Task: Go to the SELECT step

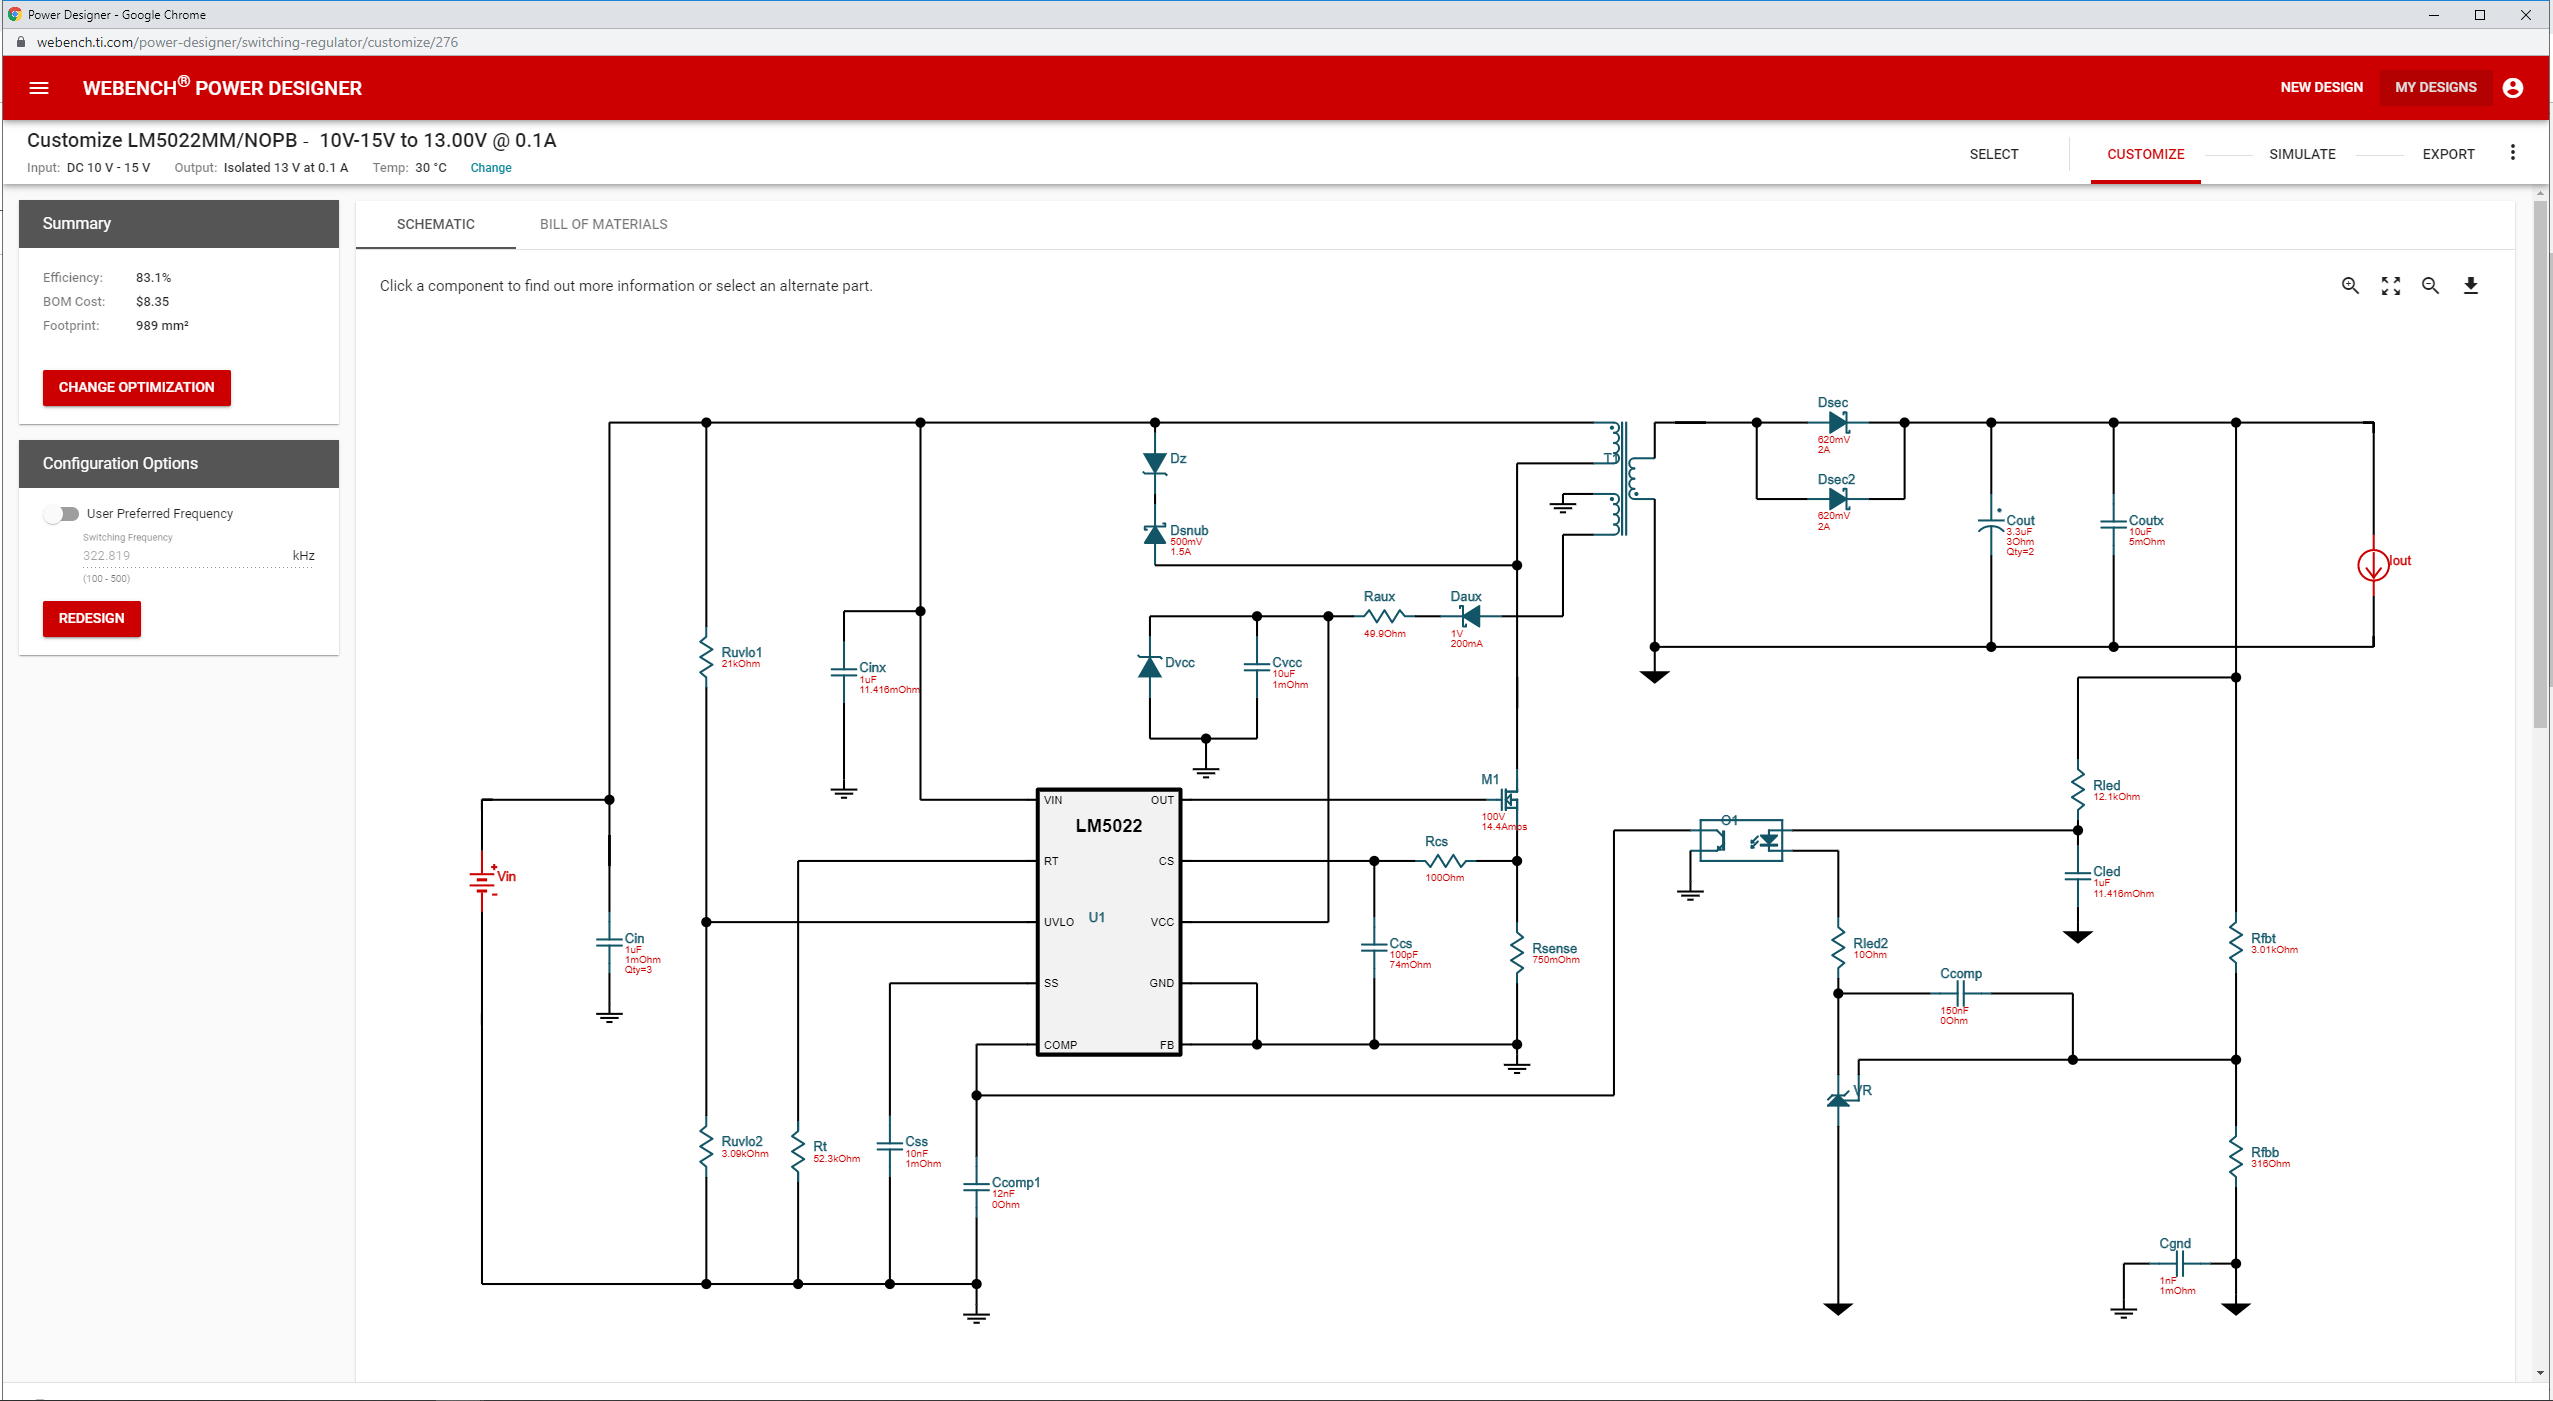Action: pyautogui.click(x=1993, y=154)
